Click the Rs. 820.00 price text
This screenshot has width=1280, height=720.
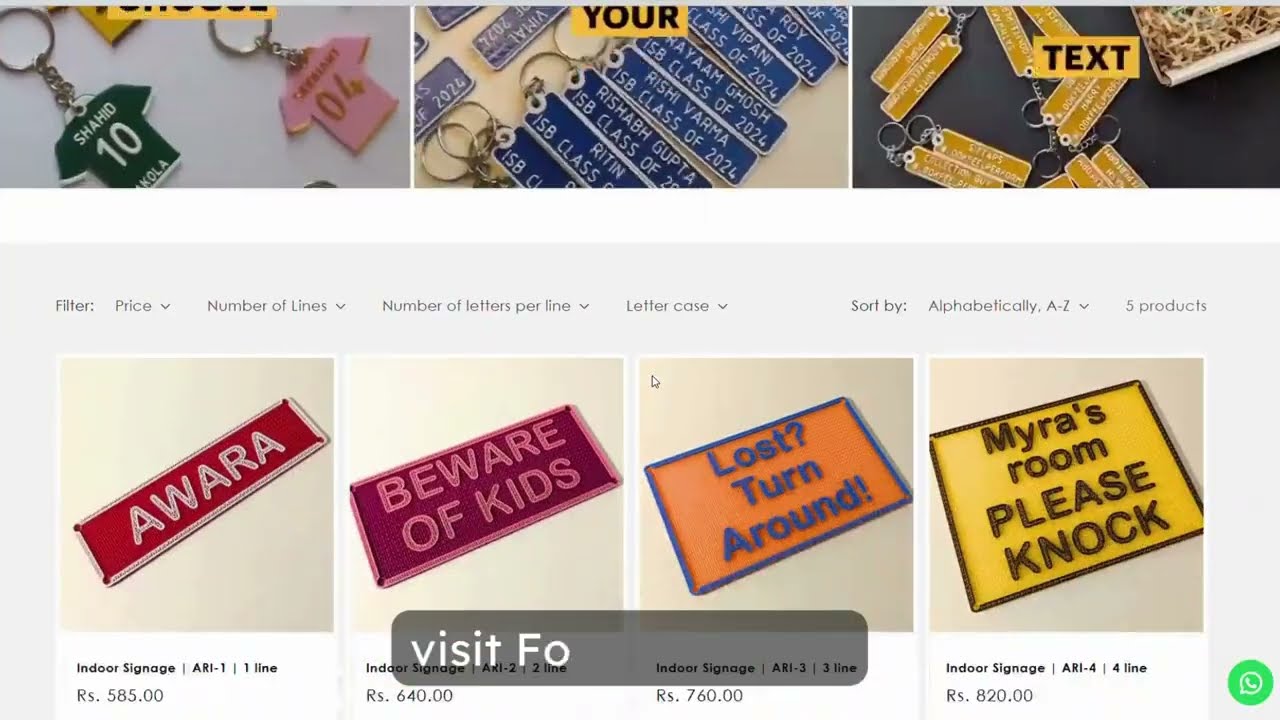pos(990,695)
